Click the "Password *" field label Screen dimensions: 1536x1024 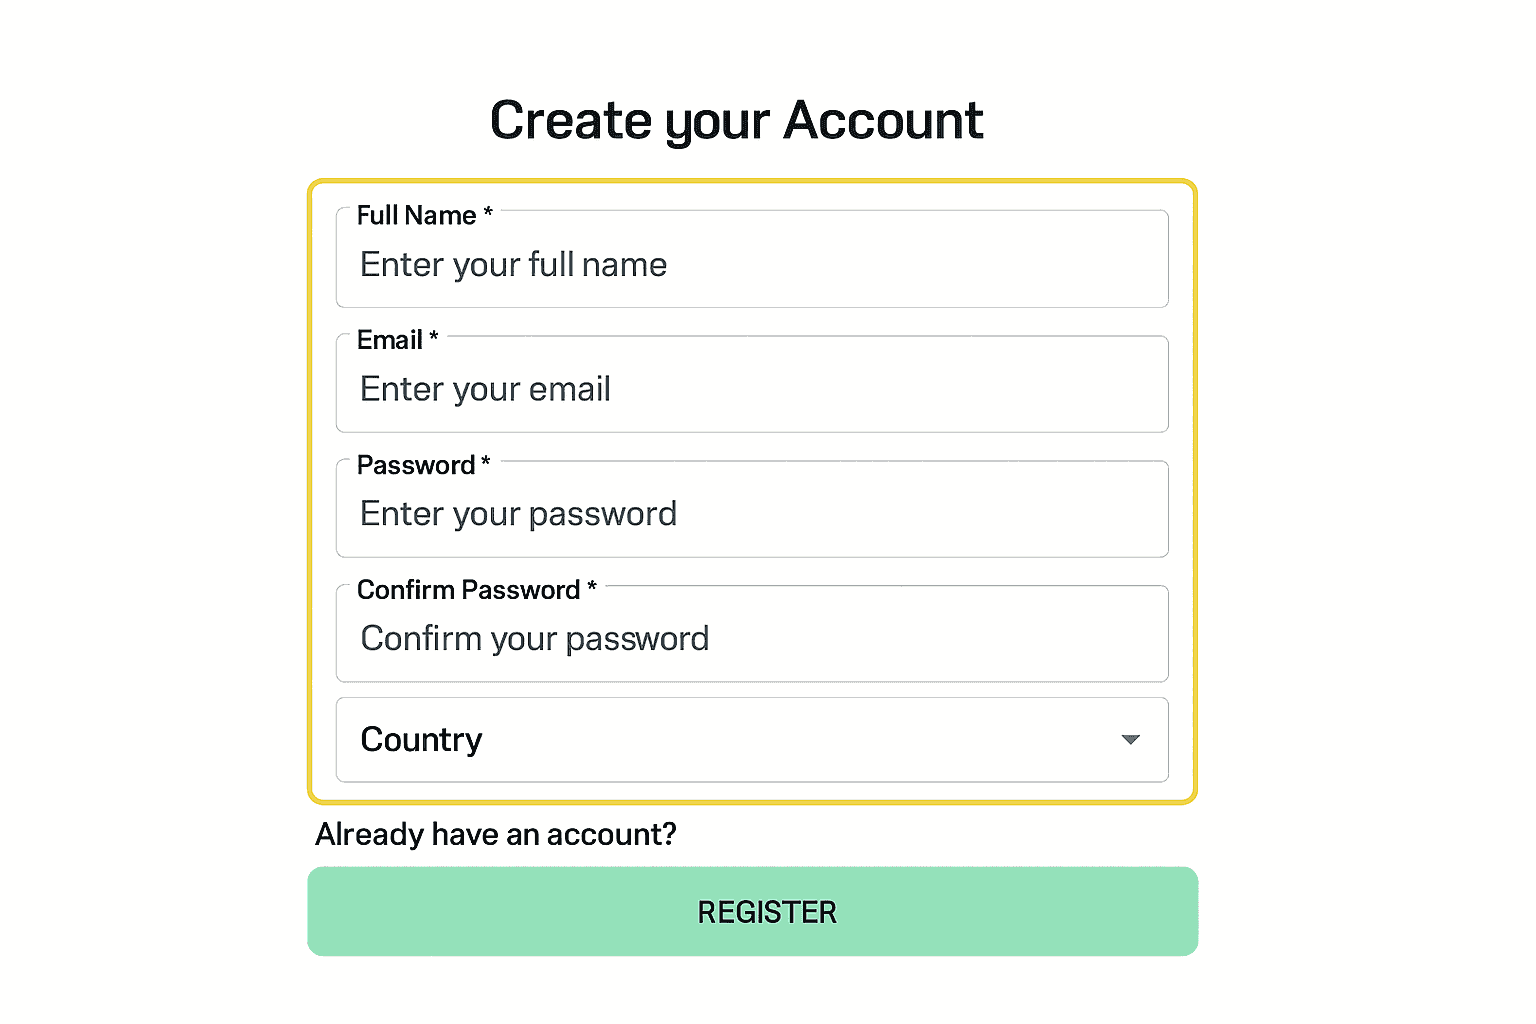coord(416,466)
